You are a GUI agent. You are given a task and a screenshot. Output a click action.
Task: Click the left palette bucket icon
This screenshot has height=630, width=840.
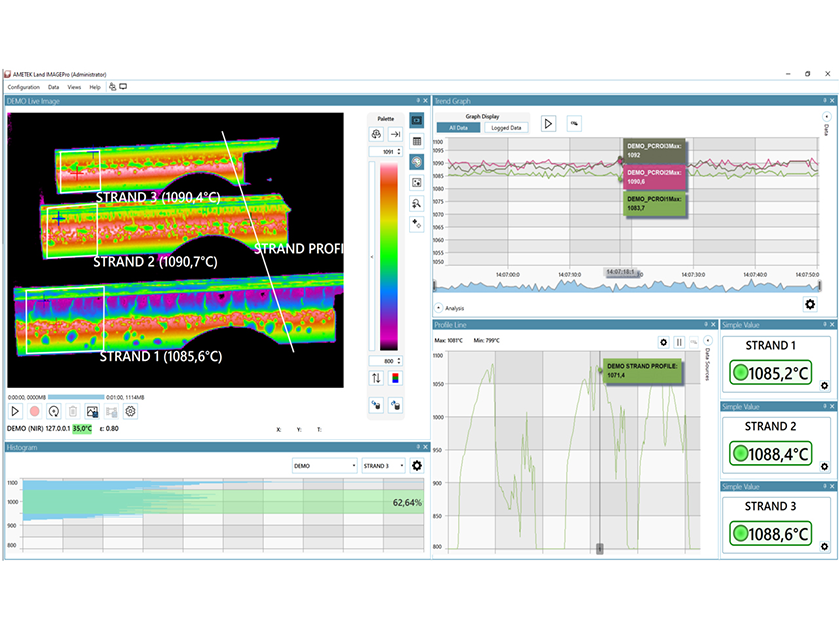[x=376, y=405]
